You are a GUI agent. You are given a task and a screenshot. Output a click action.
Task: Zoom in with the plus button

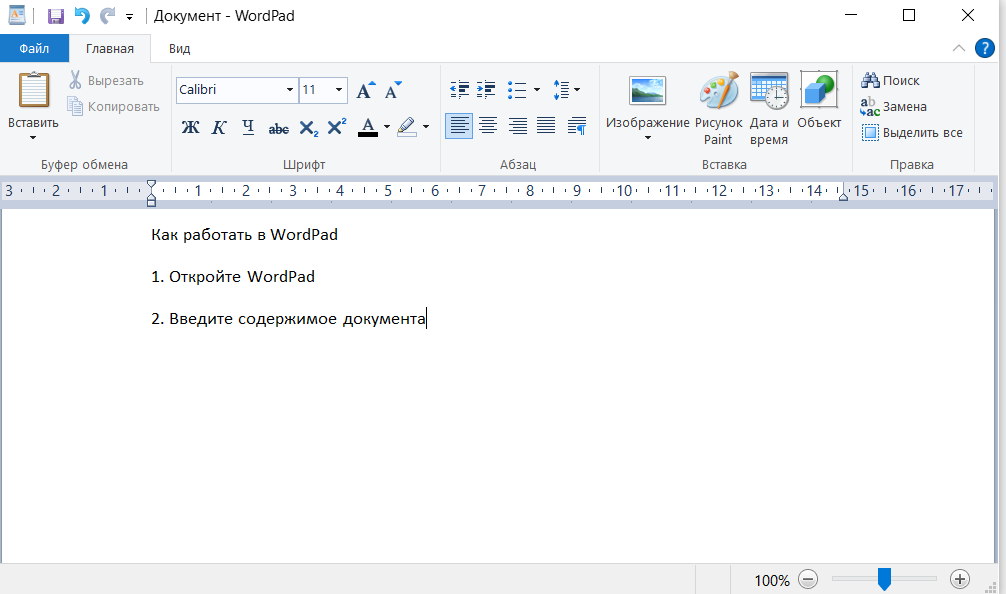(960, 579)
